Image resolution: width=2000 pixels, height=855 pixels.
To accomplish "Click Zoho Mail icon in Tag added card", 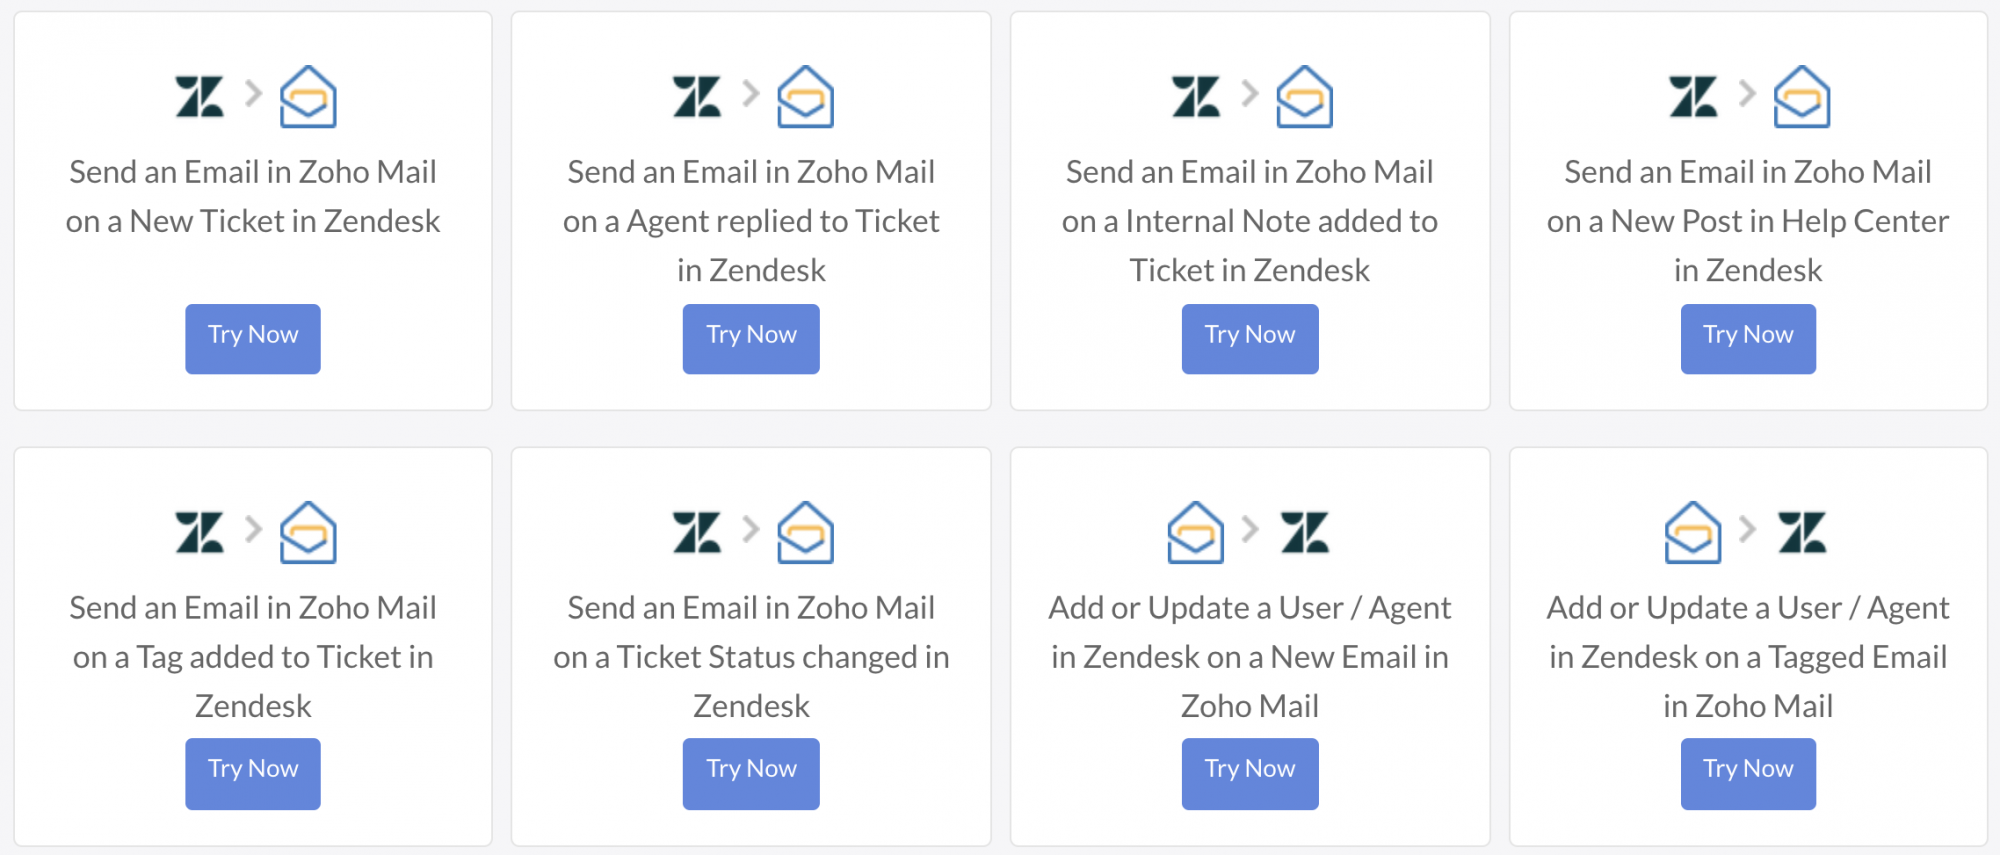I will 308,532.
